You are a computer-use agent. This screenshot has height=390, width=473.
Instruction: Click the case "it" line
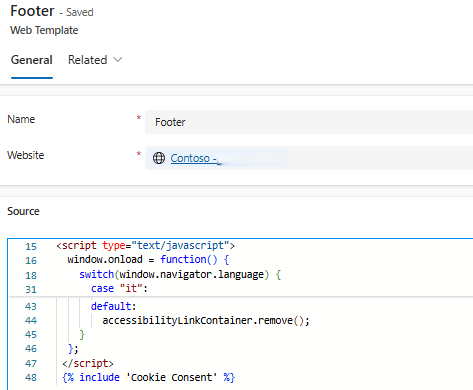119,288
